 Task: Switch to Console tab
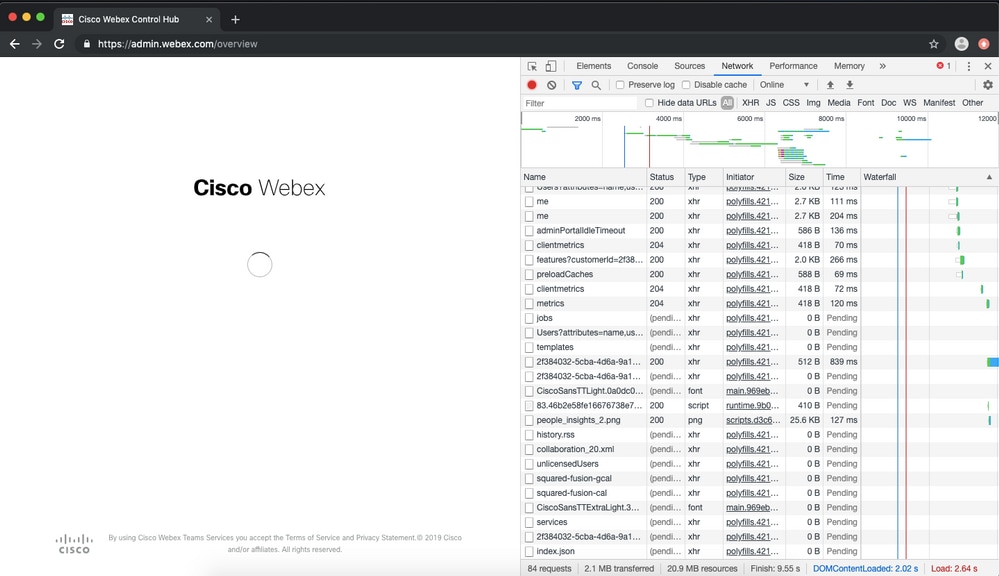pos(642,66)
